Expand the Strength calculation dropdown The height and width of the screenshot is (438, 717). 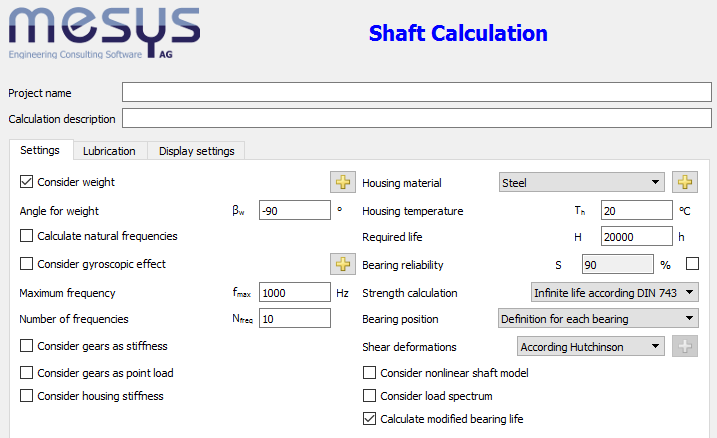pos(614,293)
